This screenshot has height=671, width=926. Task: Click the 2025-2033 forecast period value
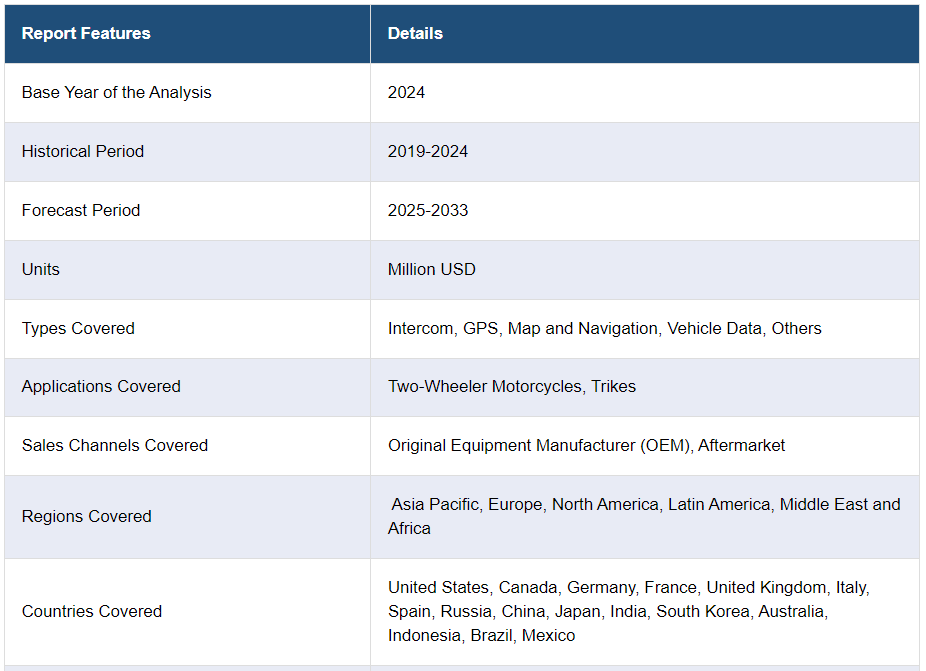[428, 210]
